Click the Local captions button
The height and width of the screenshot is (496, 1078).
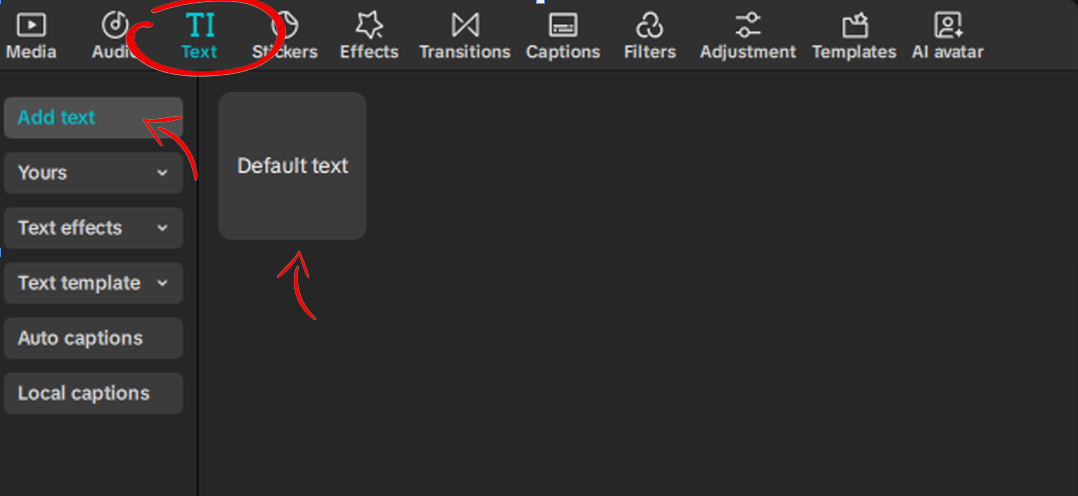[x=94, y=393]
